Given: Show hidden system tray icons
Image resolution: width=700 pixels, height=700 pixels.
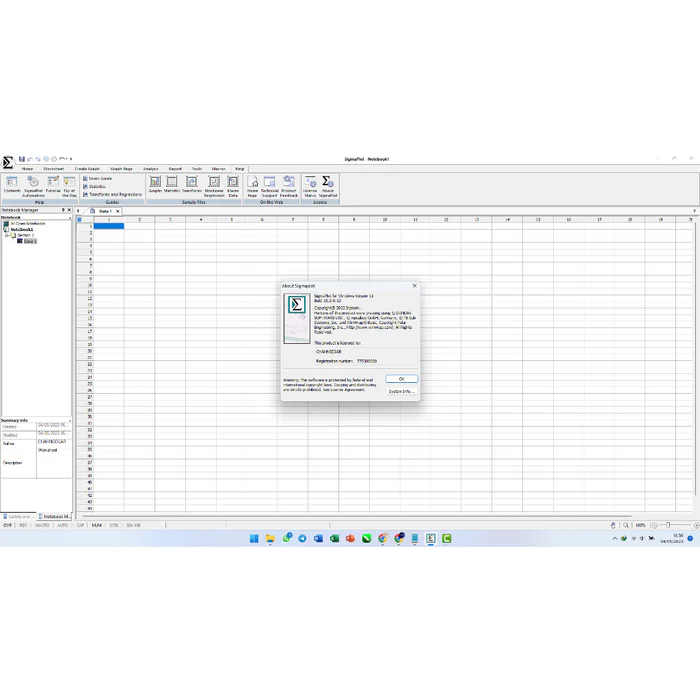Looking at the screenshot, I should [x=615, y=538].
